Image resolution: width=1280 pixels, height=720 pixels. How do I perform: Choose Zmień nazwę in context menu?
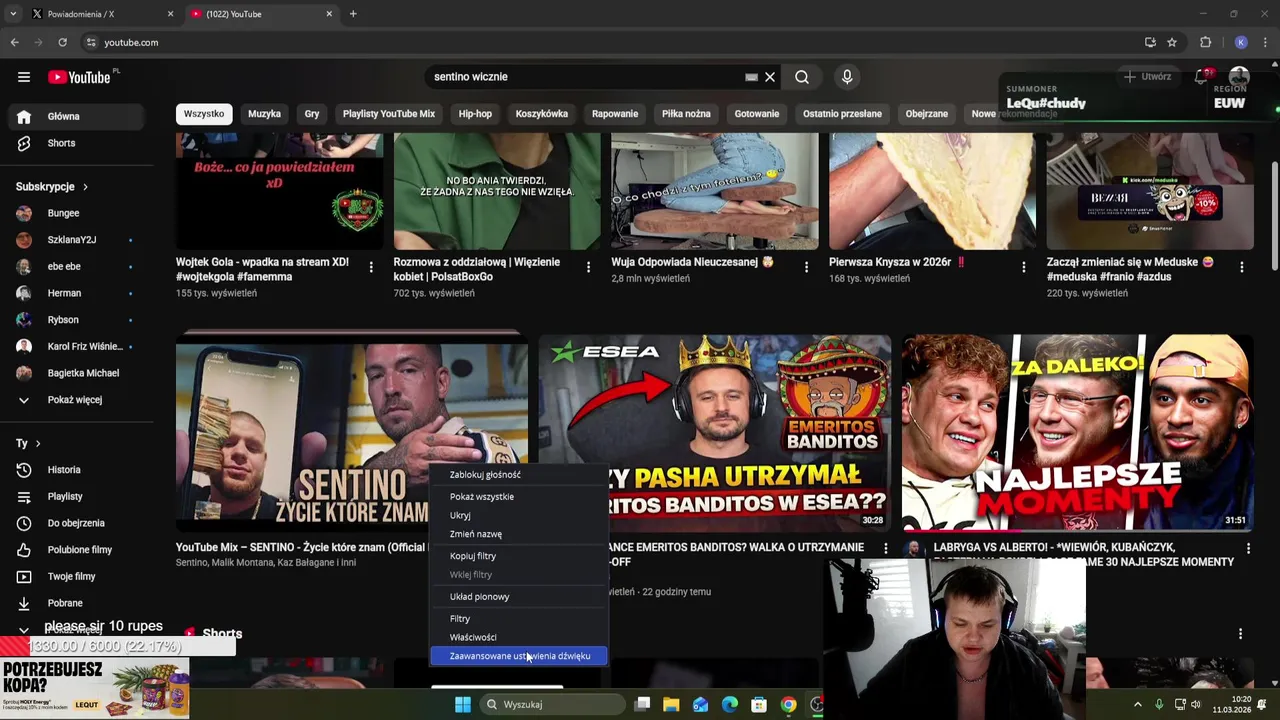click(519, 534)
